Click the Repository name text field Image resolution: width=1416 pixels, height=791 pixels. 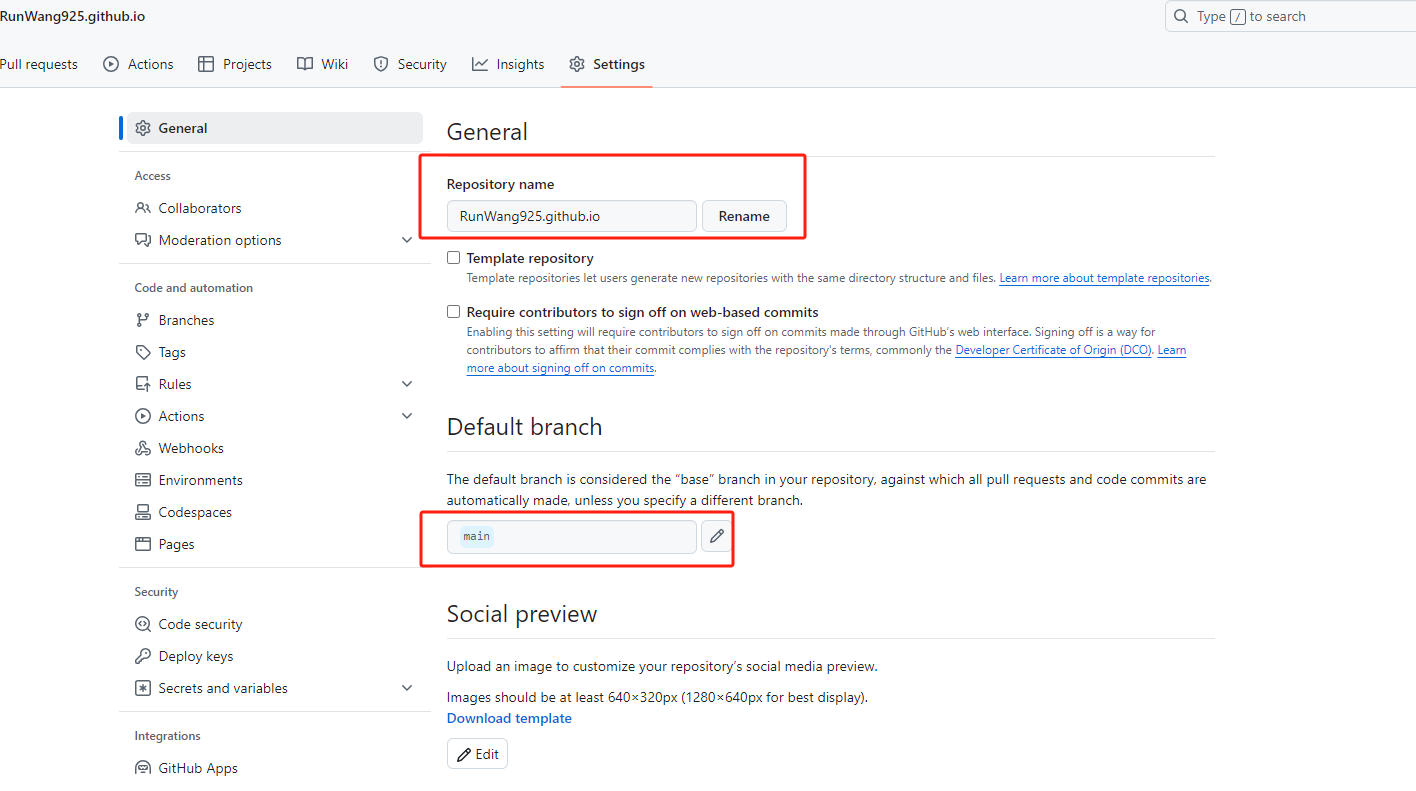(x=571, y=216)
